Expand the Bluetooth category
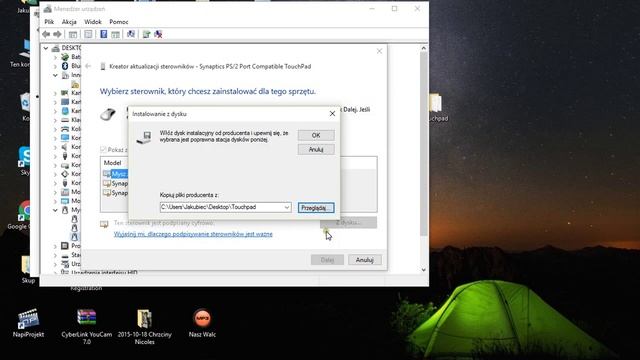 (55, 66)
